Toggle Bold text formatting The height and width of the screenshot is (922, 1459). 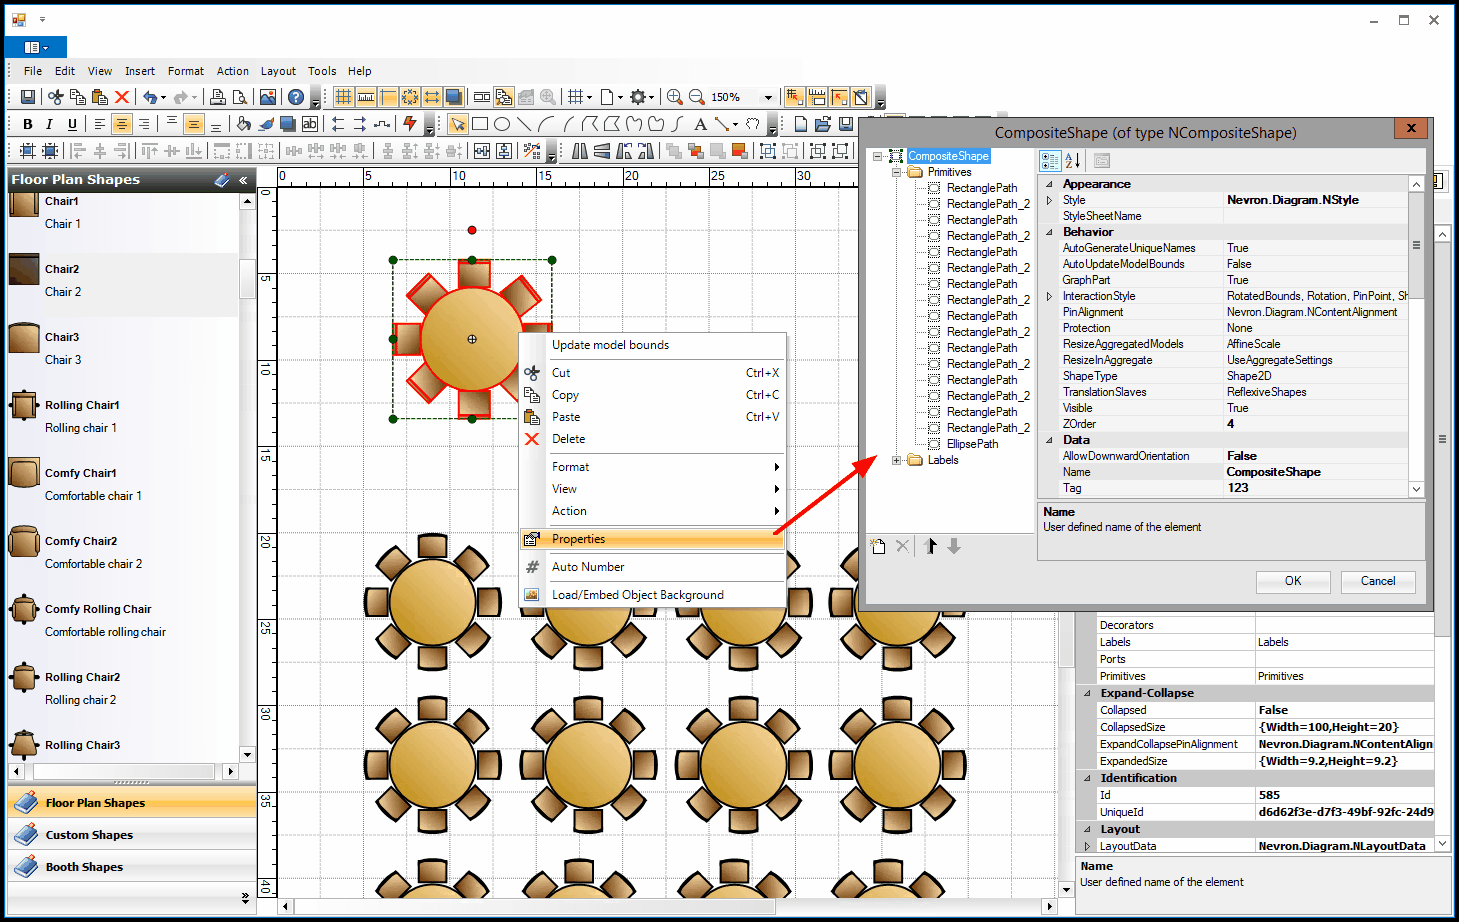point(28,124)
